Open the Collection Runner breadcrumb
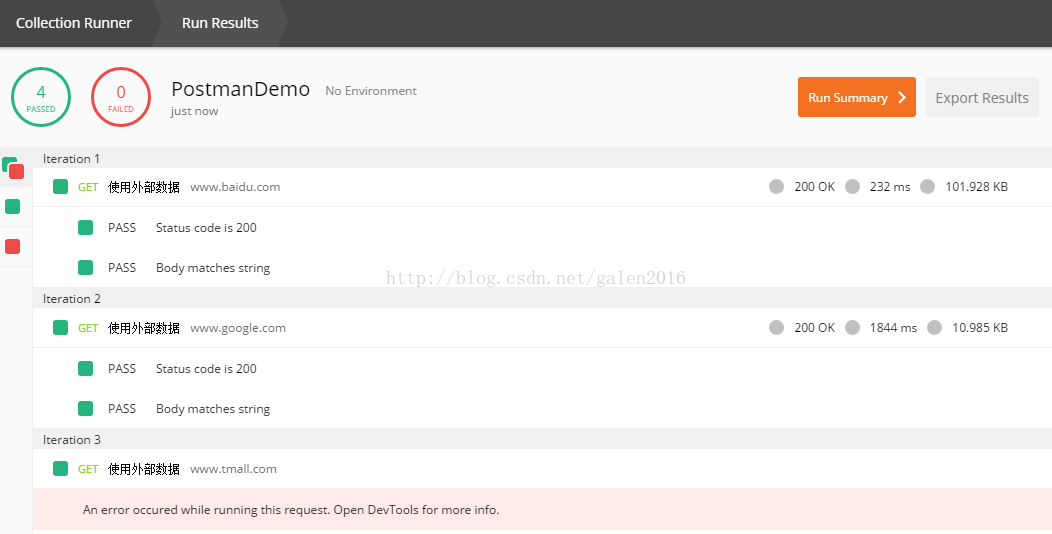1052x534 pixels. 74,23
